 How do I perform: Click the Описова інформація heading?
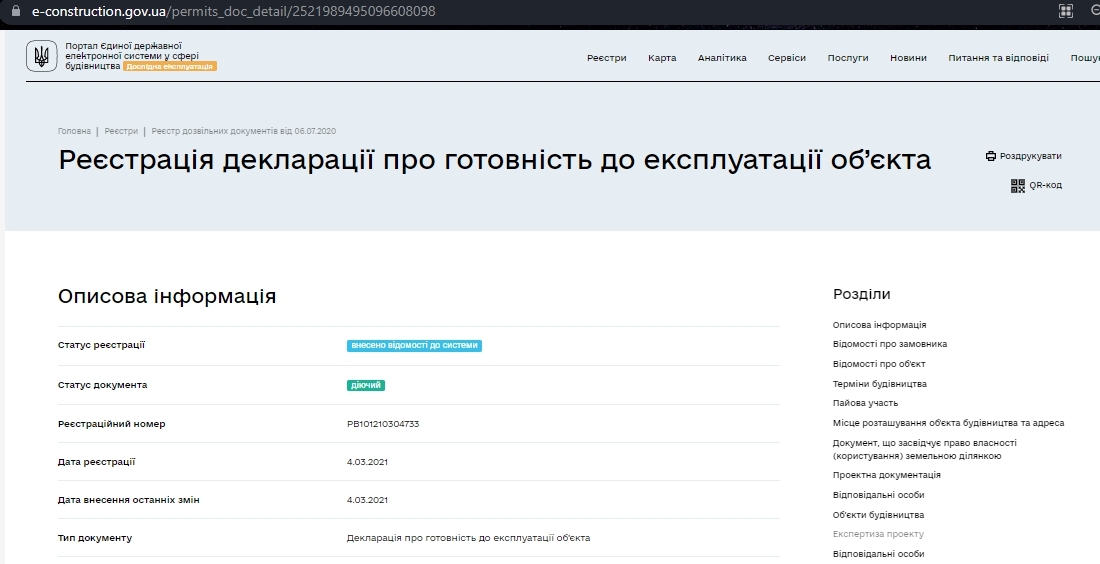pyautogui.click(x=167, y=296)
